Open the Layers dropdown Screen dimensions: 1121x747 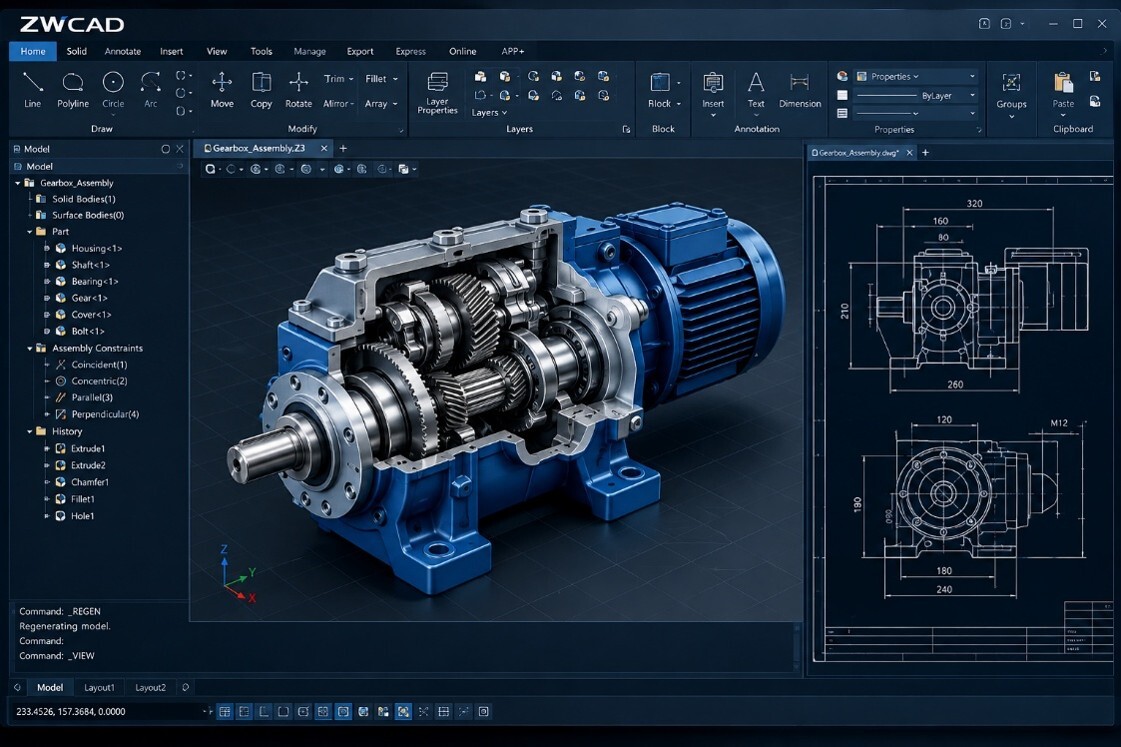pyautogui.click(x=489, y=112)
